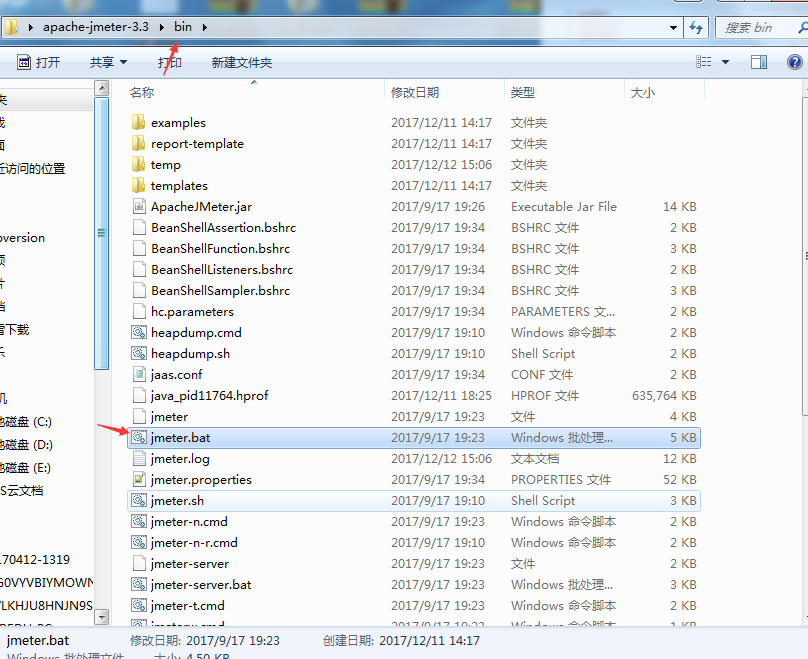Click the refresh button beside address bar
The image size is (808, 659).
click(x=696, y=27)
